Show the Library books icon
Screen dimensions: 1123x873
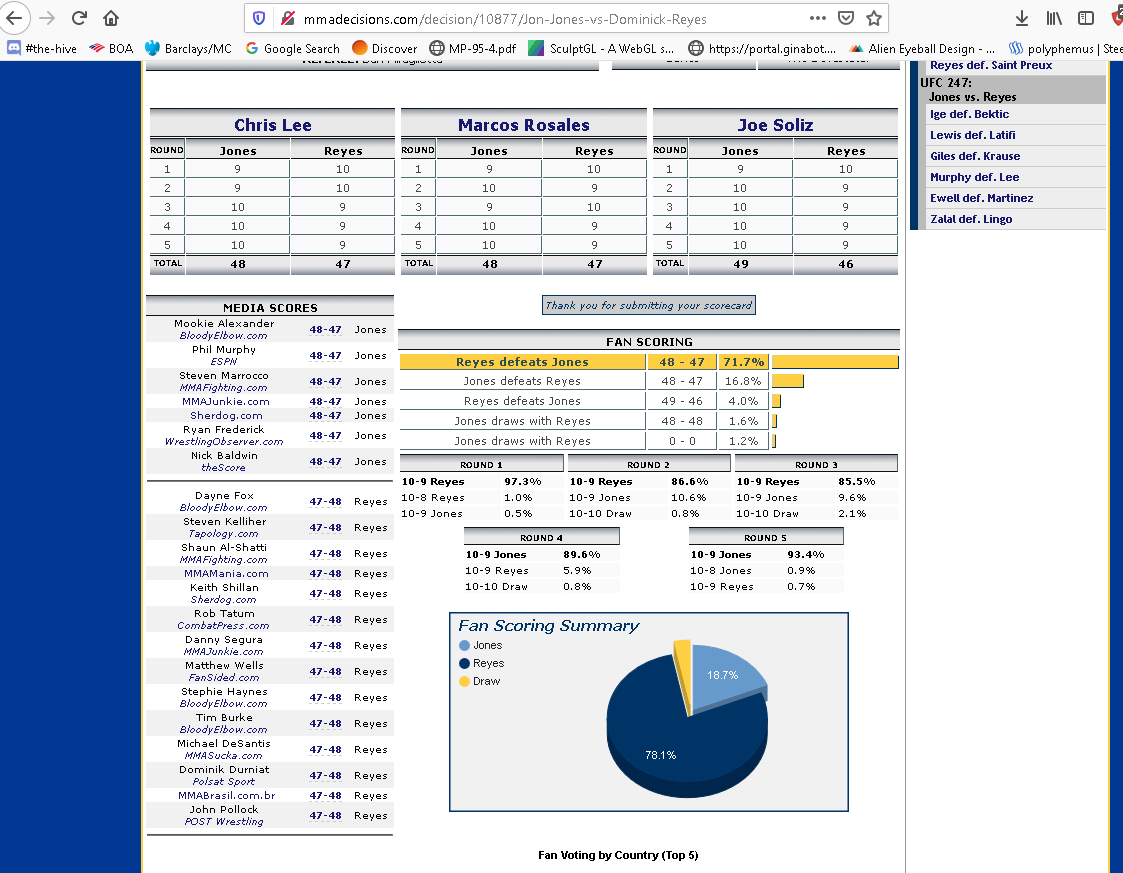[x=1054, y=19]
